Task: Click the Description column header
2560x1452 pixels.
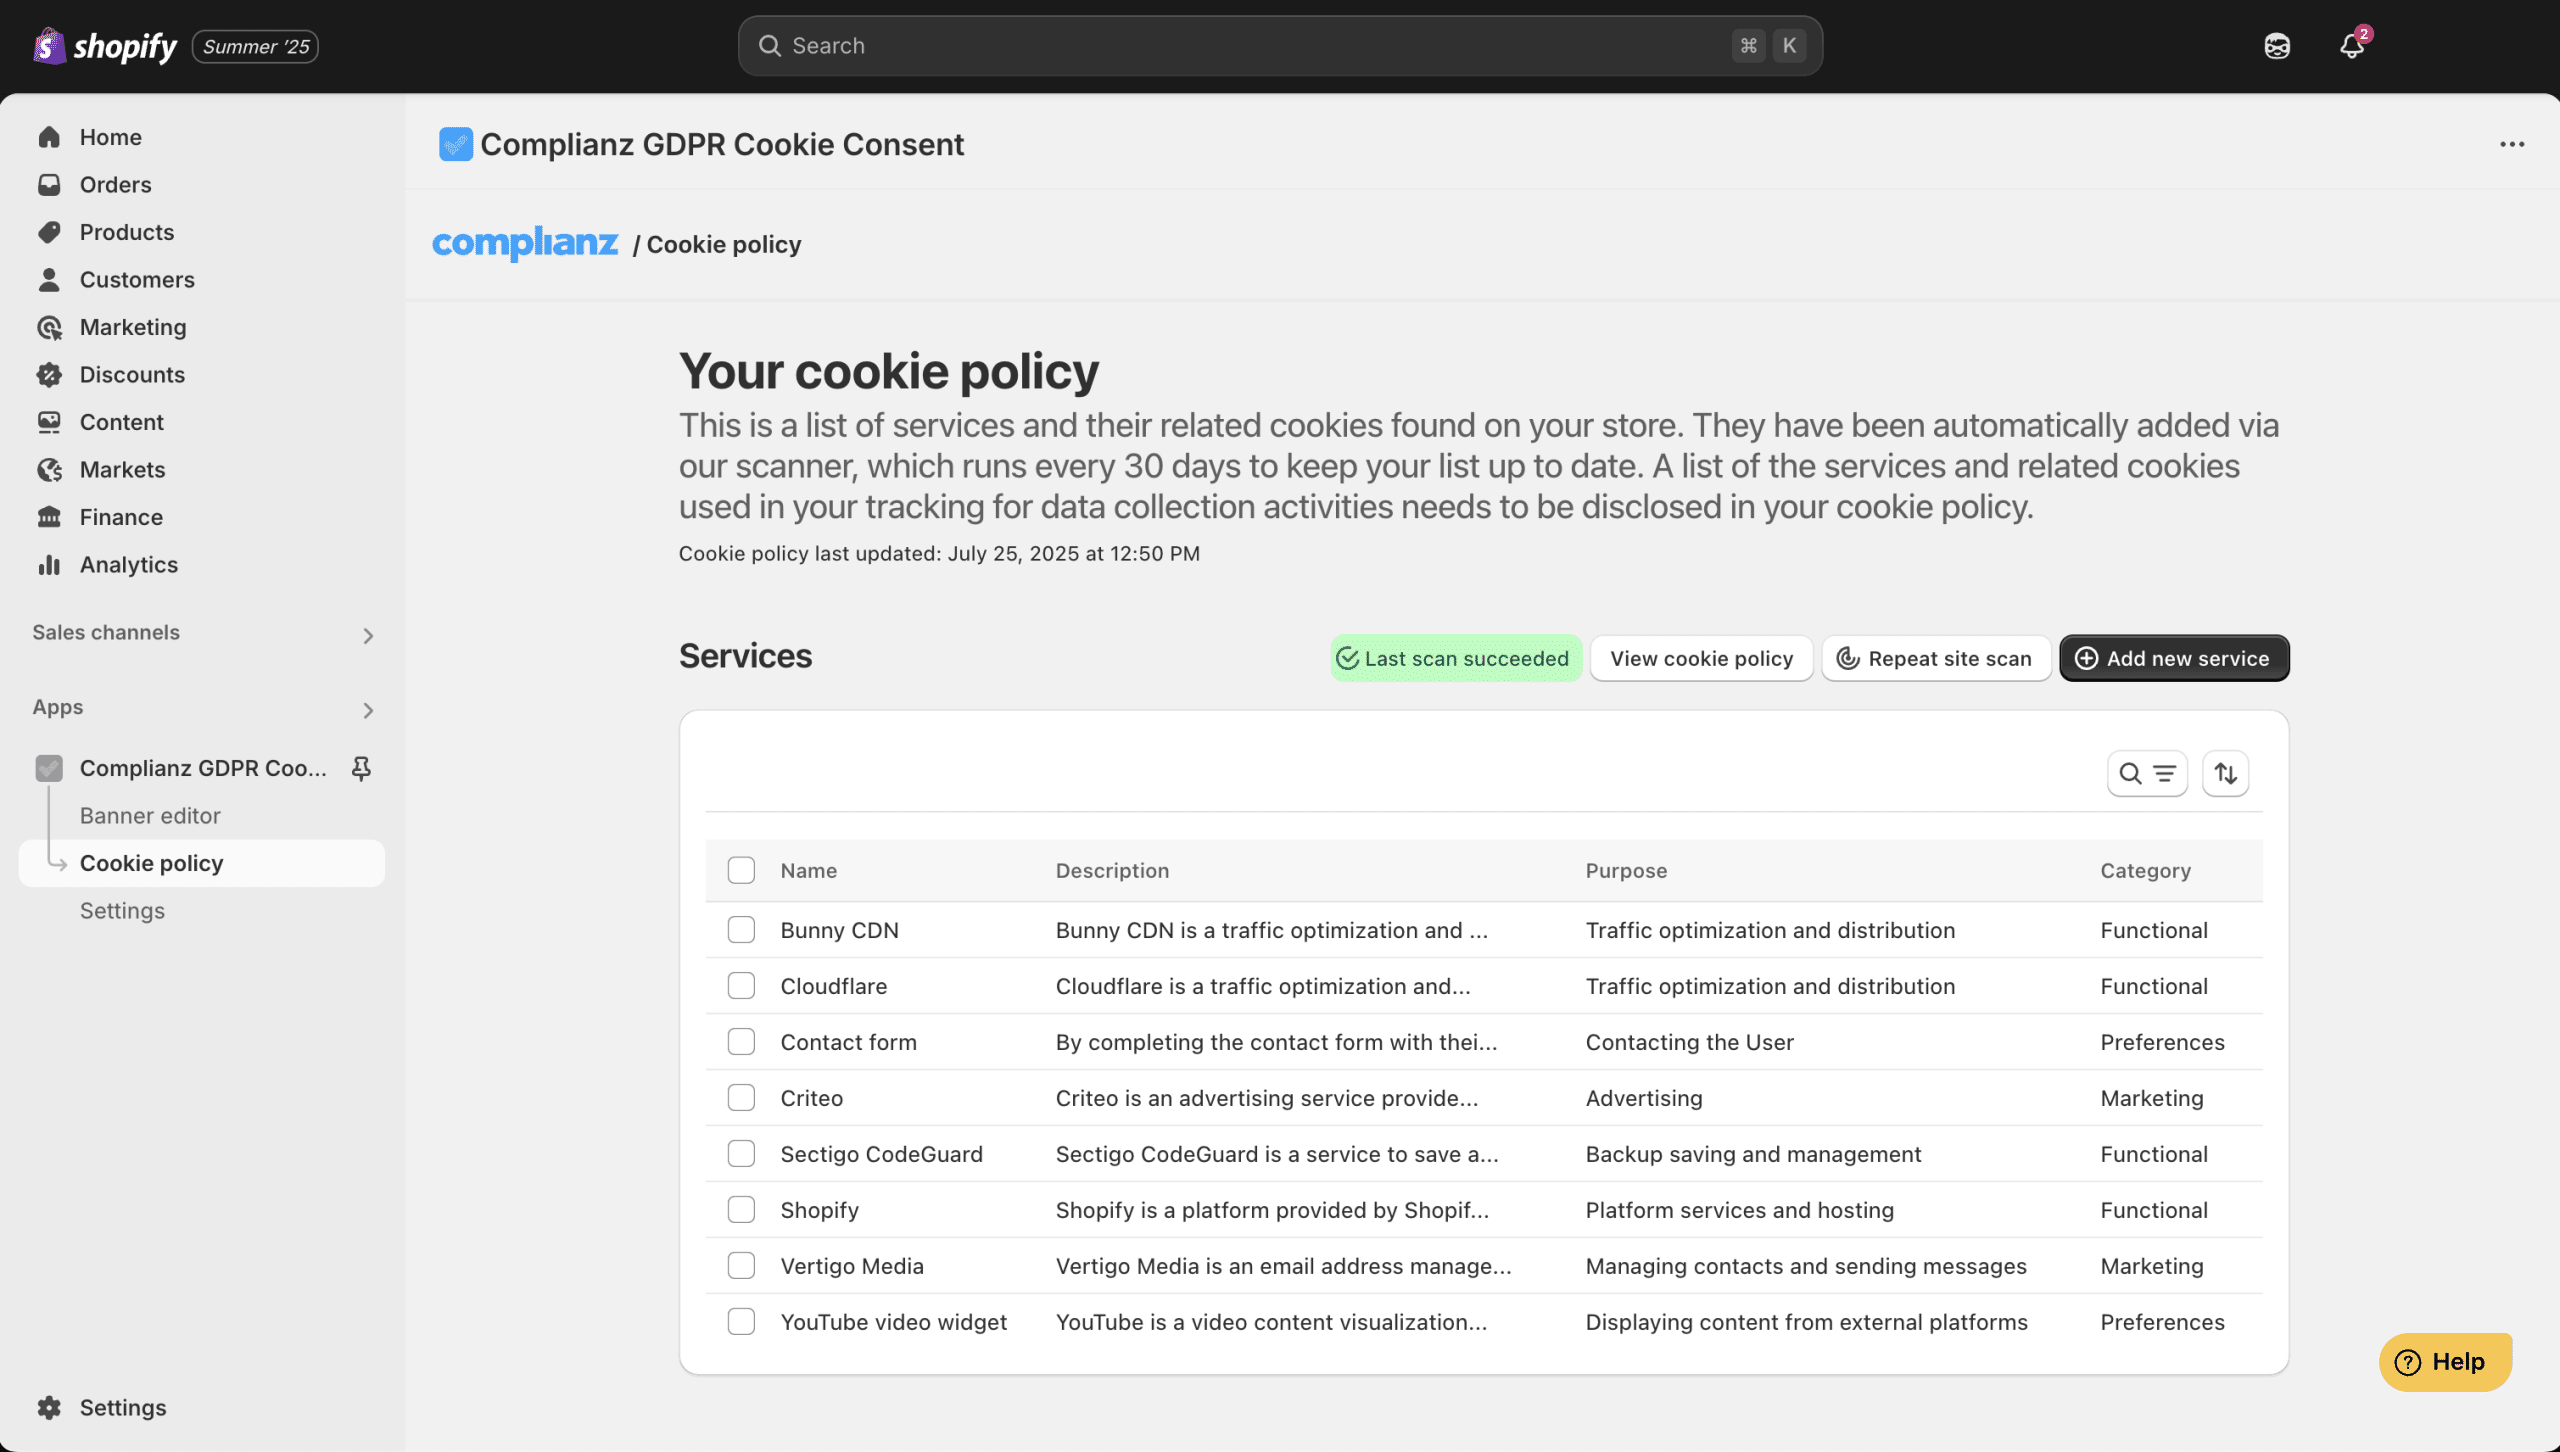Action: [1112, 870]
